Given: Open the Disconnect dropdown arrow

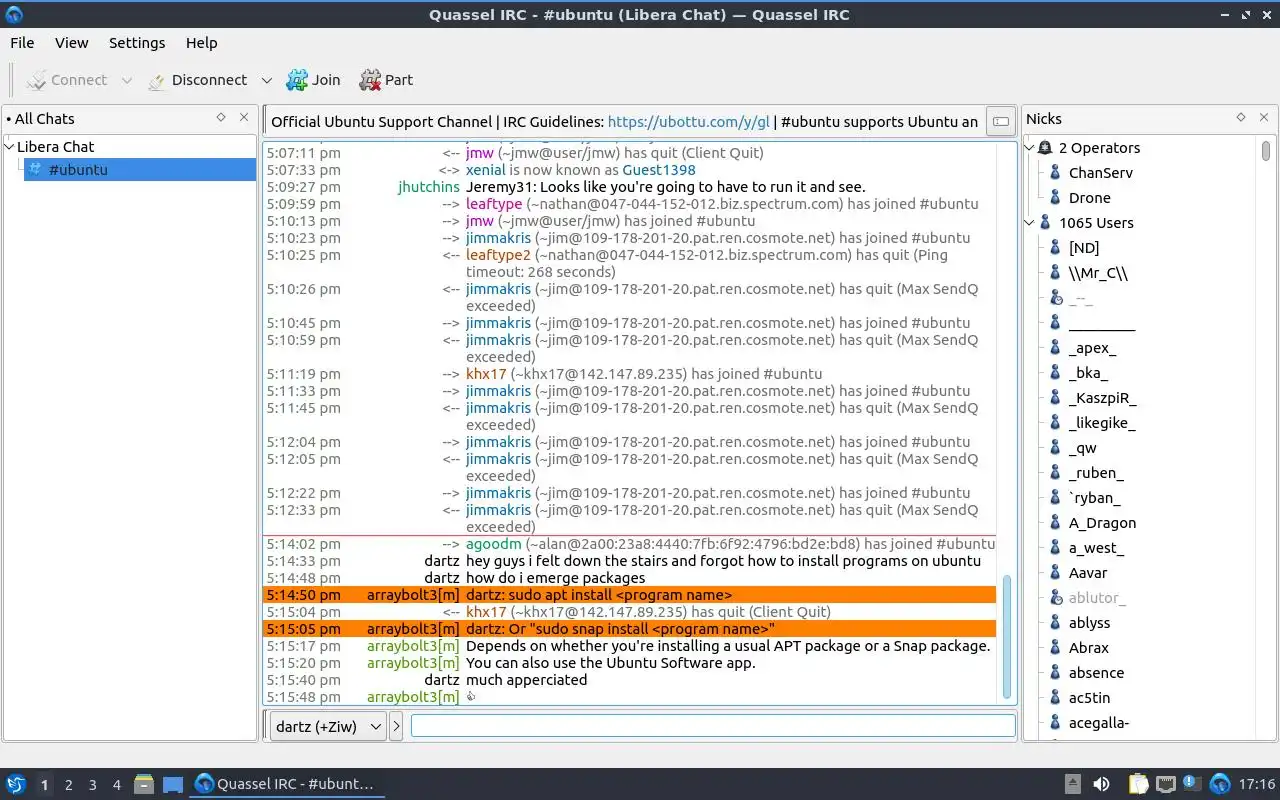Looking at the screenshot, I should coord(266,80).
